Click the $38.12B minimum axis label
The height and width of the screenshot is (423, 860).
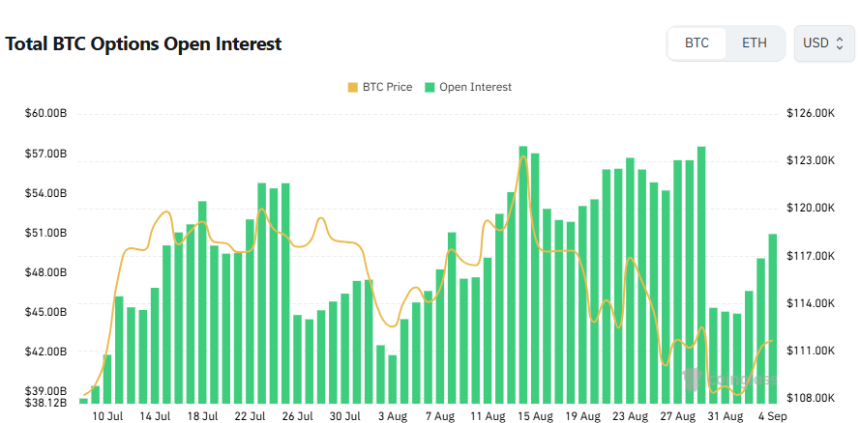coord(46,403)
